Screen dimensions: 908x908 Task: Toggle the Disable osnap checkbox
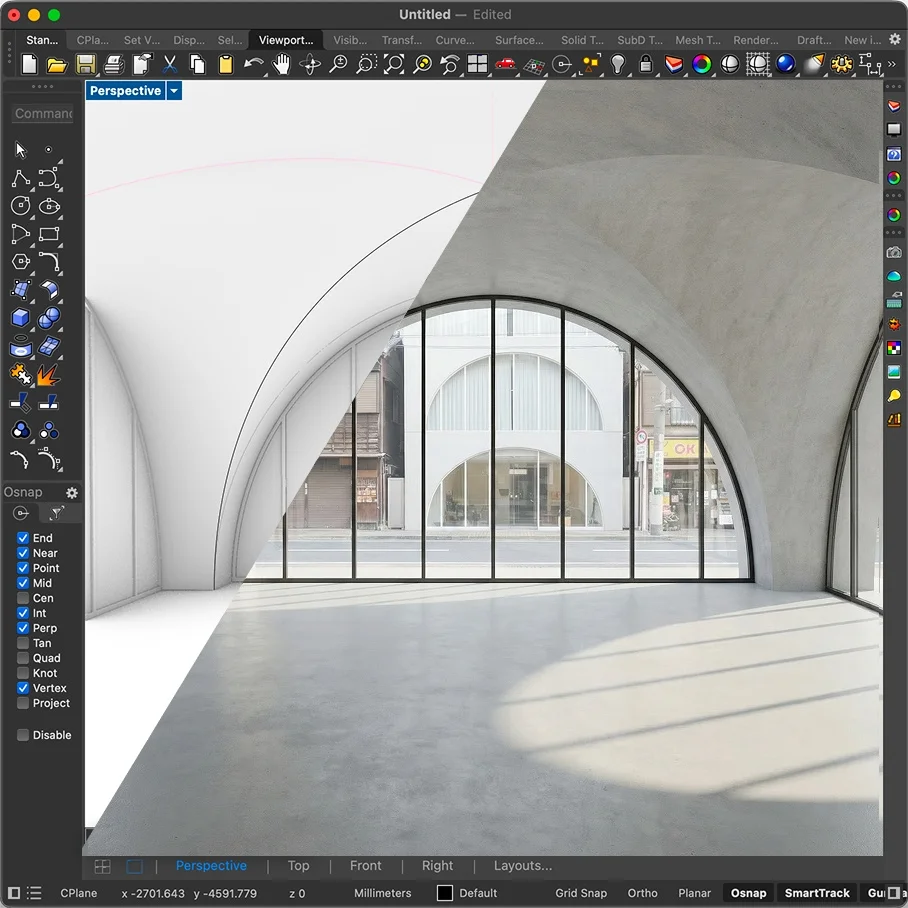(x=23, y=735)
